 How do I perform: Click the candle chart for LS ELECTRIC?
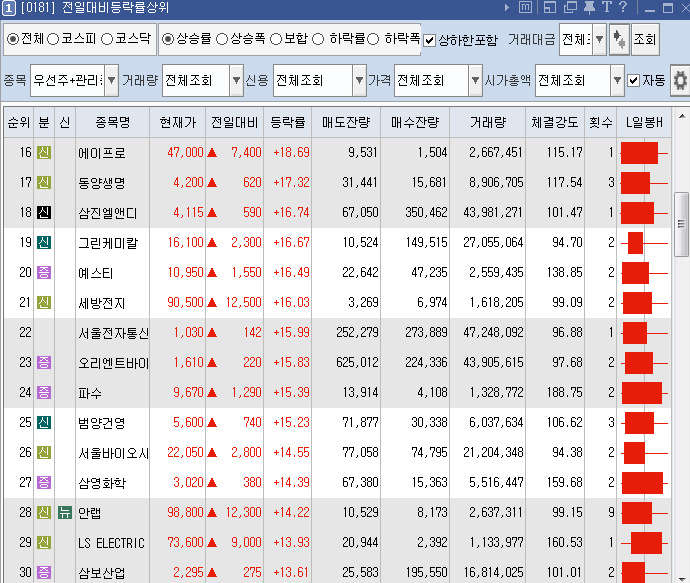[x=644, y=543]
